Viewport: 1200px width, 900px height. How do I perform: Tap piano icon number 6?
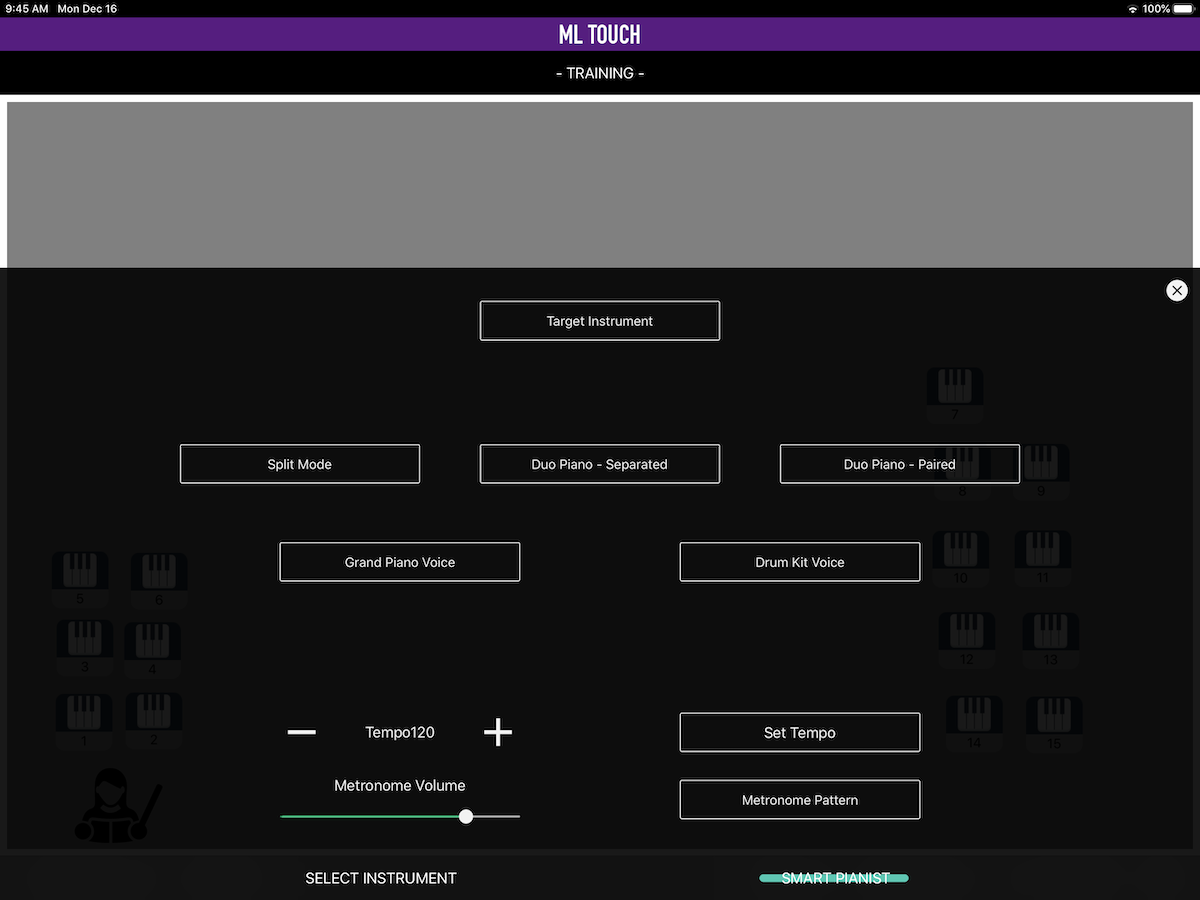tap(159, 581)
